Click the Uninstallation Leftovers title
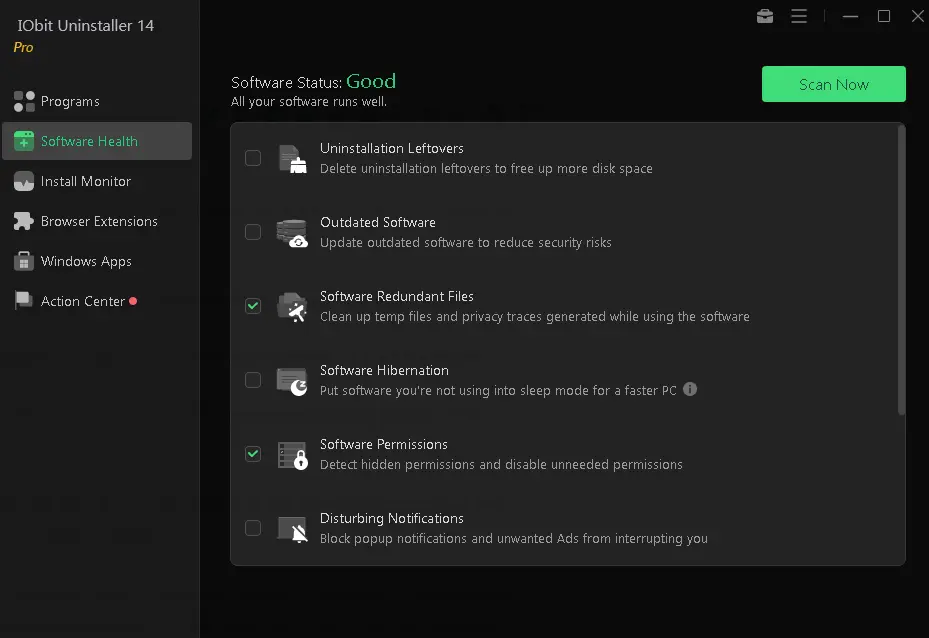 (x=392, y=148)
